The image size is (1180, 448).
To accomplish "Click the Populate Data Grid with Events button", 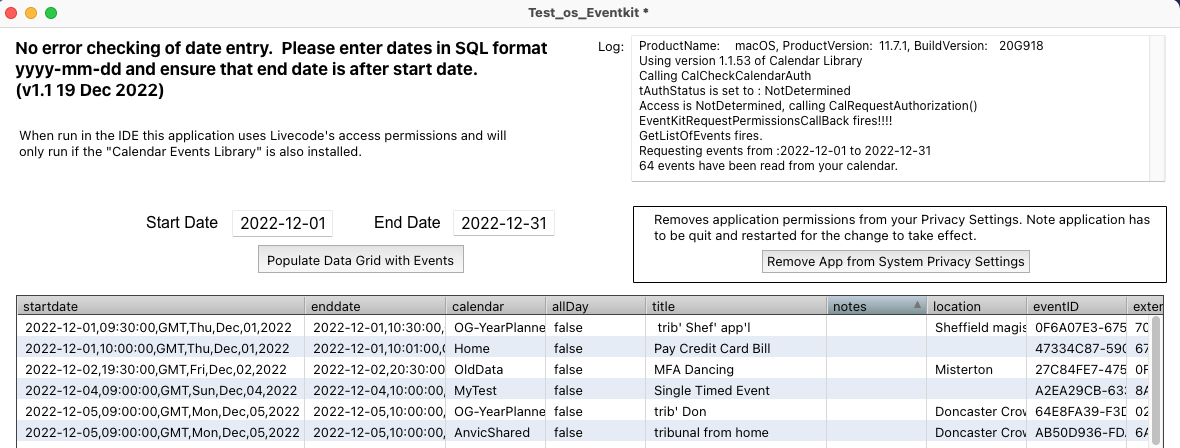I will coord(360,260).
